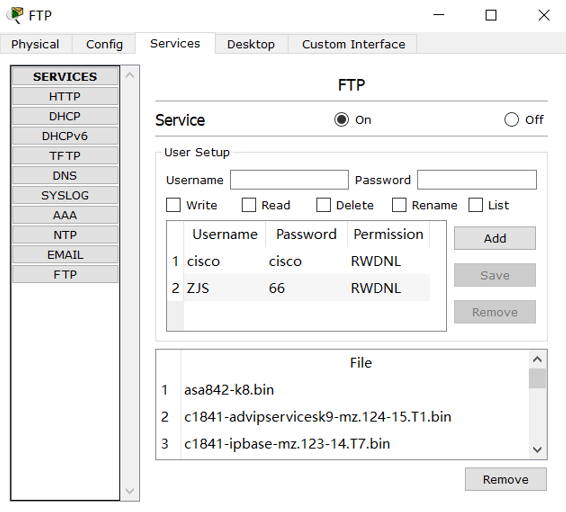The width and height of the screenshot is (566, 512).
Task: Click services panel scroll down arrow
Action: 130,491
